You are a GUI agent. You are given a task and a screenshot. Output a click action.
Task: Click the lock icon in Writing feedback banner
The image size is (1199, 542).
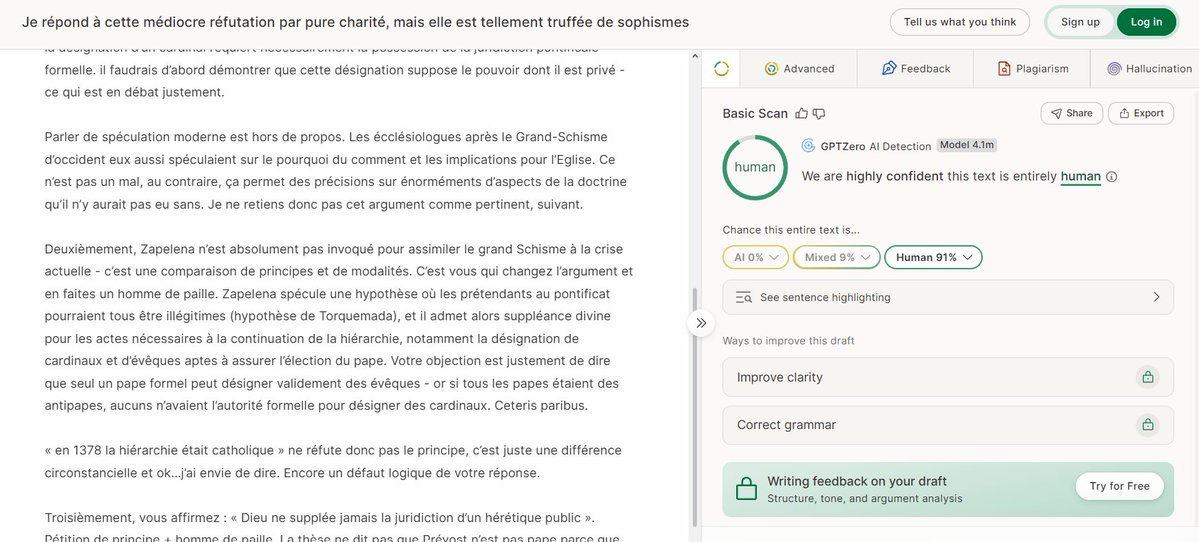pyautogui.click(x=746, y=488)
